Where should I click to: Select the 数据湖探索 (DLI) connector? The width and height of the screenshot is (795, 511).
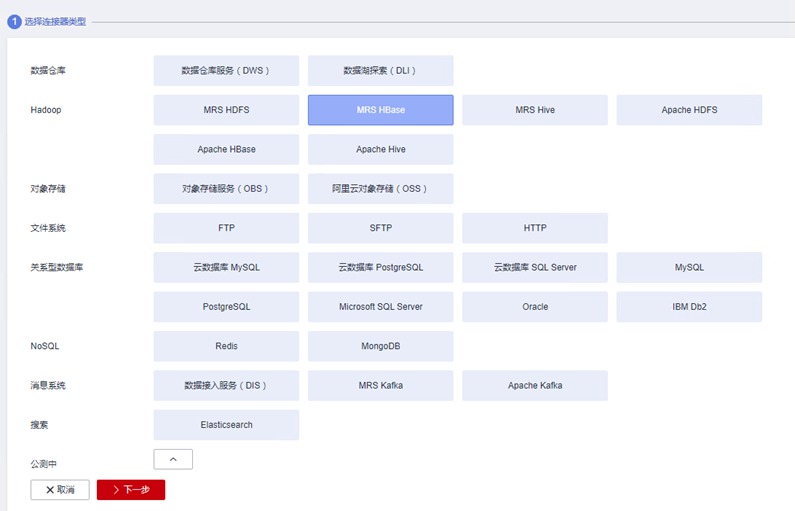tap(380, 71)
